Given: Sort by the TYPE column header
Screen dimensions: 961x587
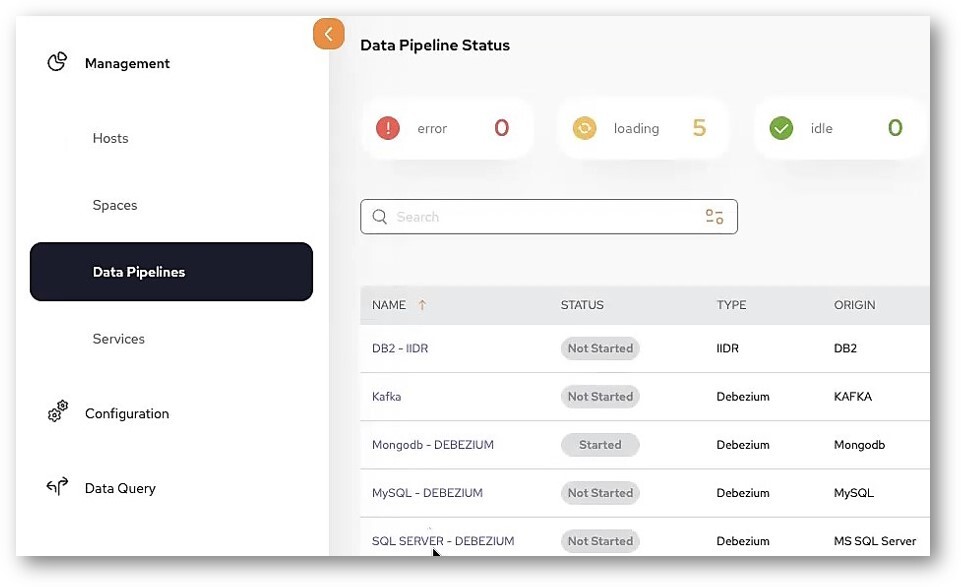Looking at the screenshot, I should coord(731,305).
